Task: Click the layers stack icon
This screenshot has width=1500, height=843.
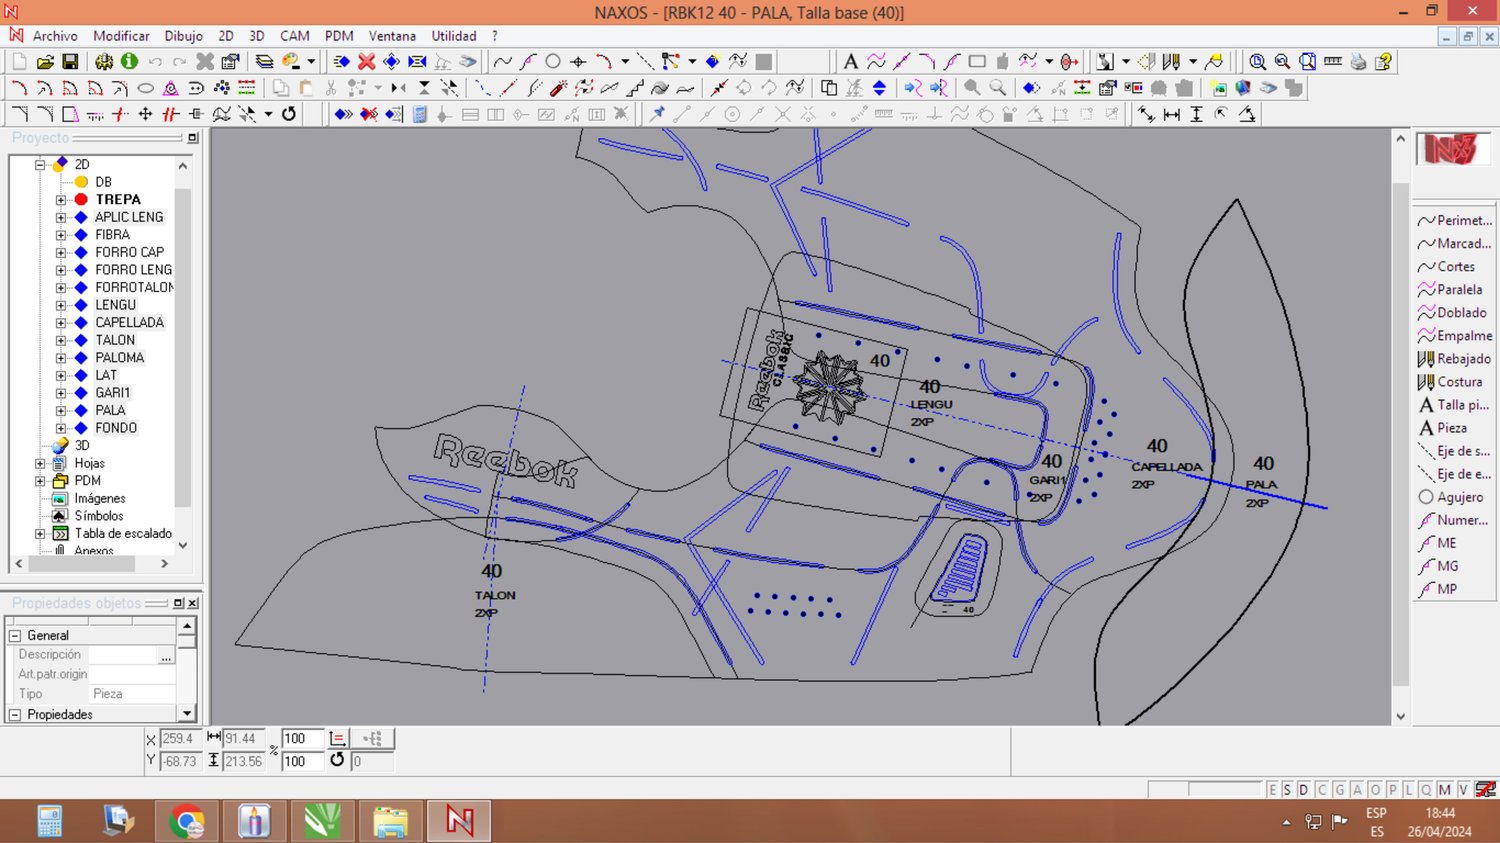Action: point(264,62)
